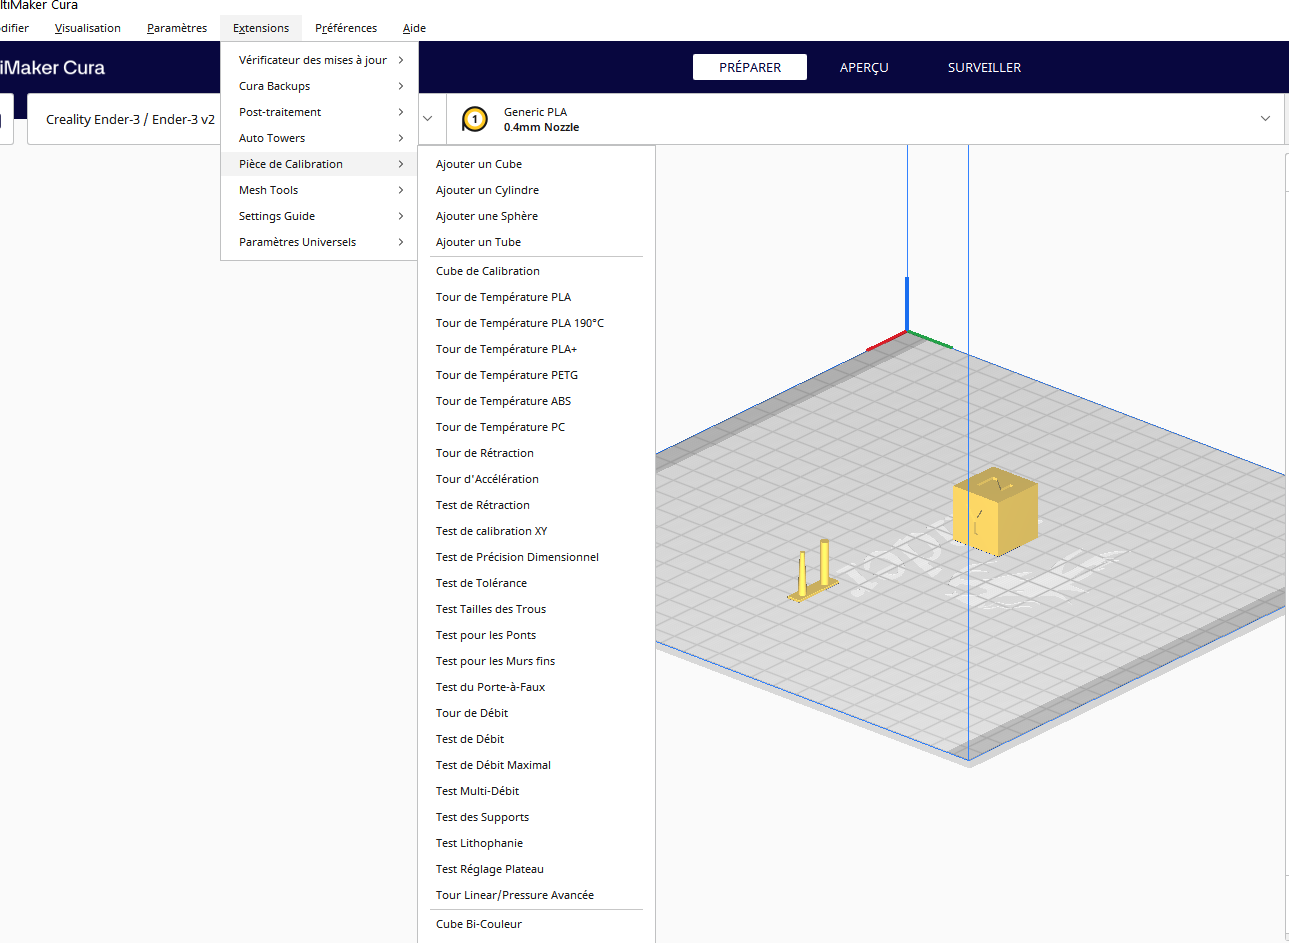Select Tour de Température PLA 190°C
1289x943 pixels.
[x=536, y=323]
